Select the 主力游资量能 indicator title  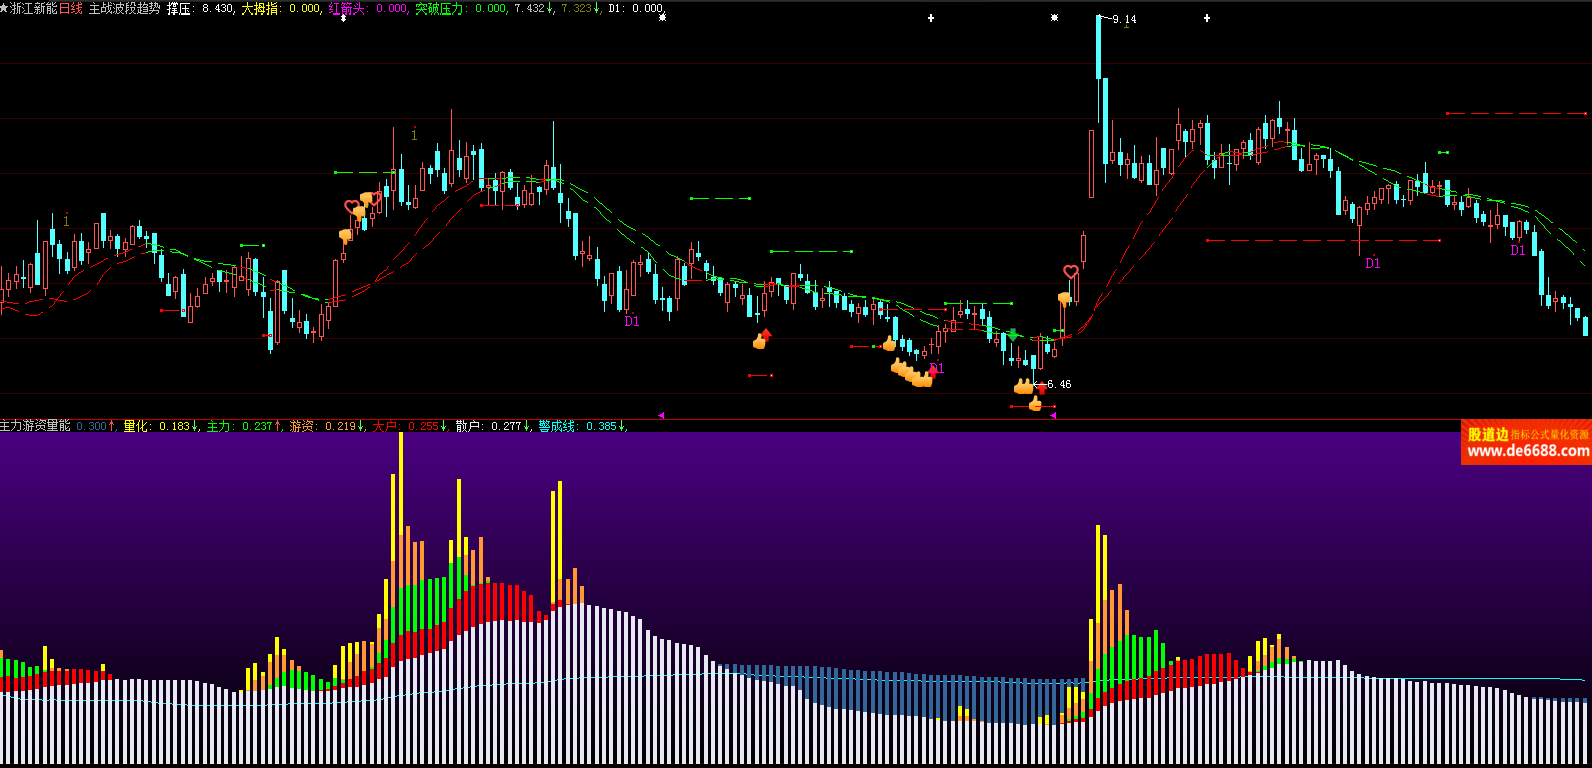[x=36, y=426]
